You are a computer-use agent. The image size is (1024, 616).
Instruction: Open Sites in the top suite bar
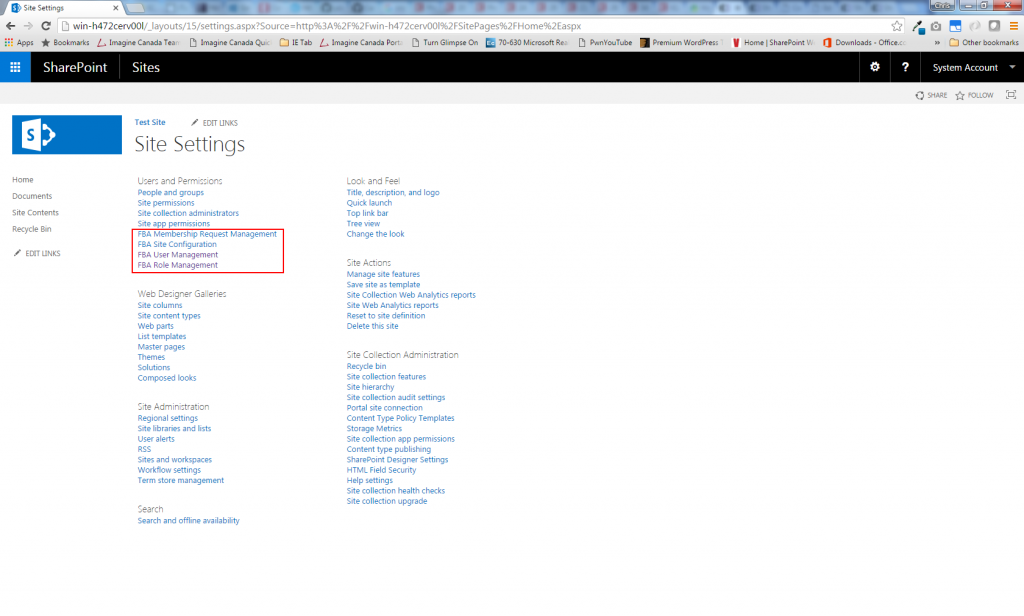147,67
